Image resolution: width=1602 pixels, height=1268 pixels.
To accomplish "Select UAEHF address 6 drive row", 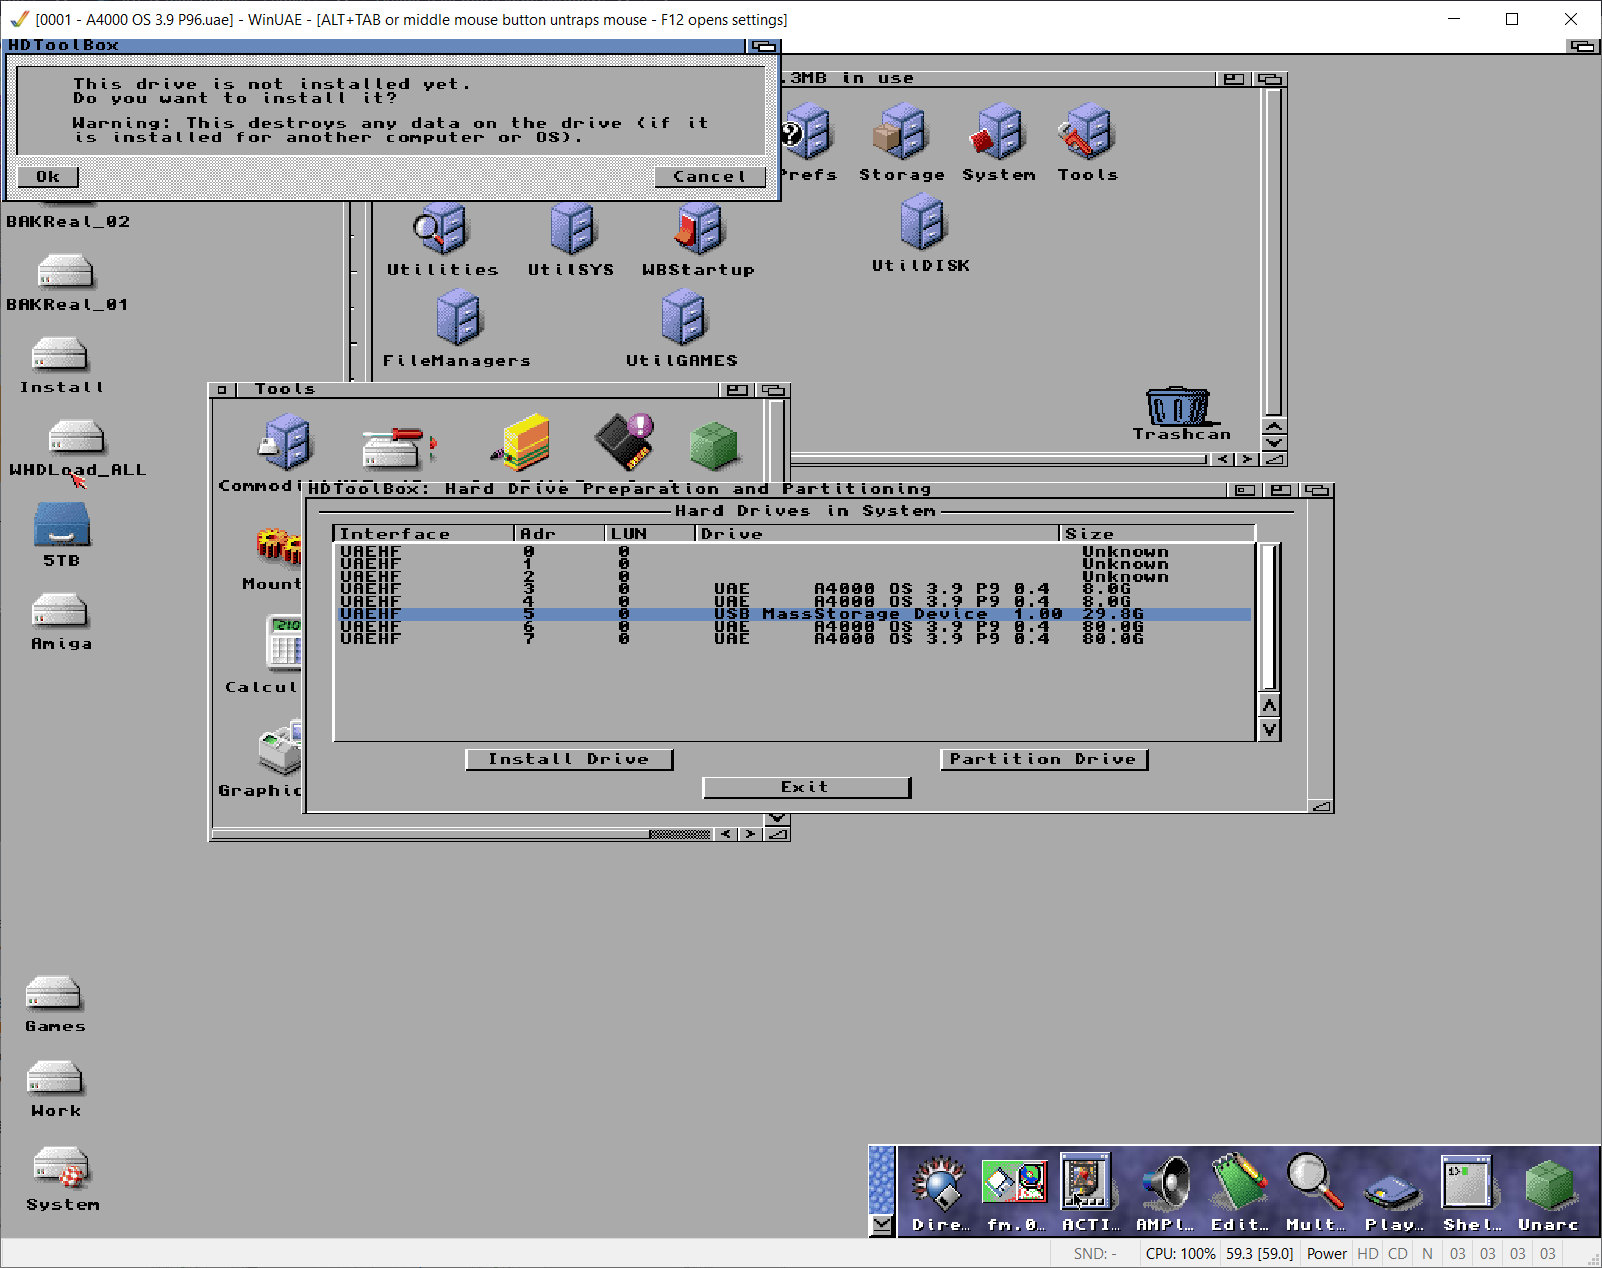I will (x=795, y=626).
